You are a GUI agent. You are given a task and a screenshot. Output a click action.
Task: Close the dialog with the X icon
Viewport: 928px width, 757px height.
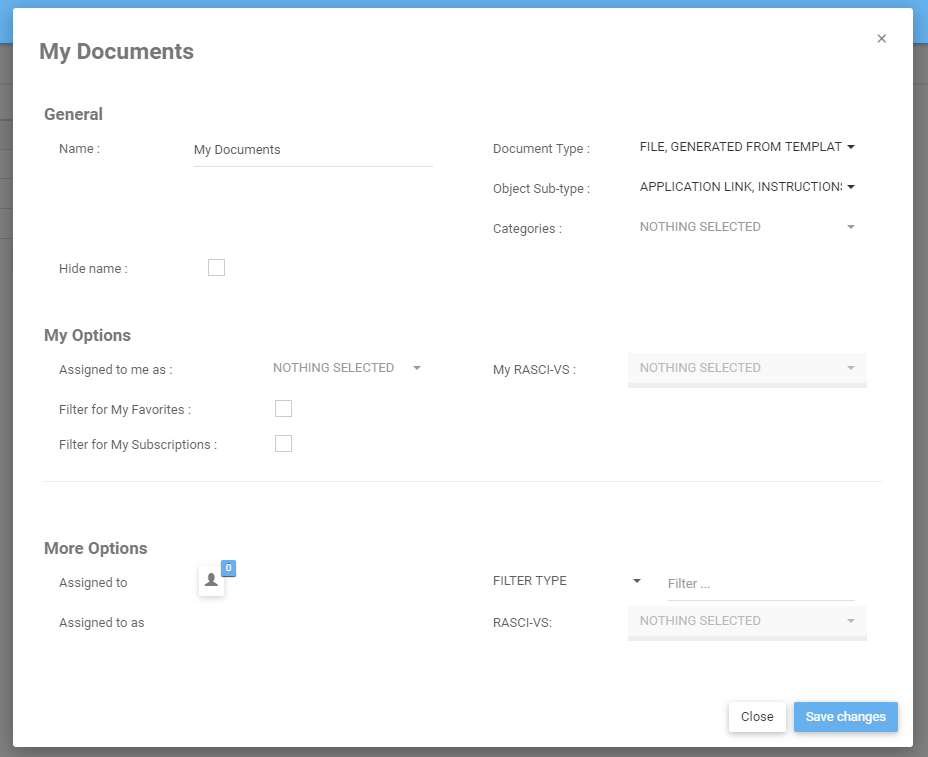tap(881, 39)
